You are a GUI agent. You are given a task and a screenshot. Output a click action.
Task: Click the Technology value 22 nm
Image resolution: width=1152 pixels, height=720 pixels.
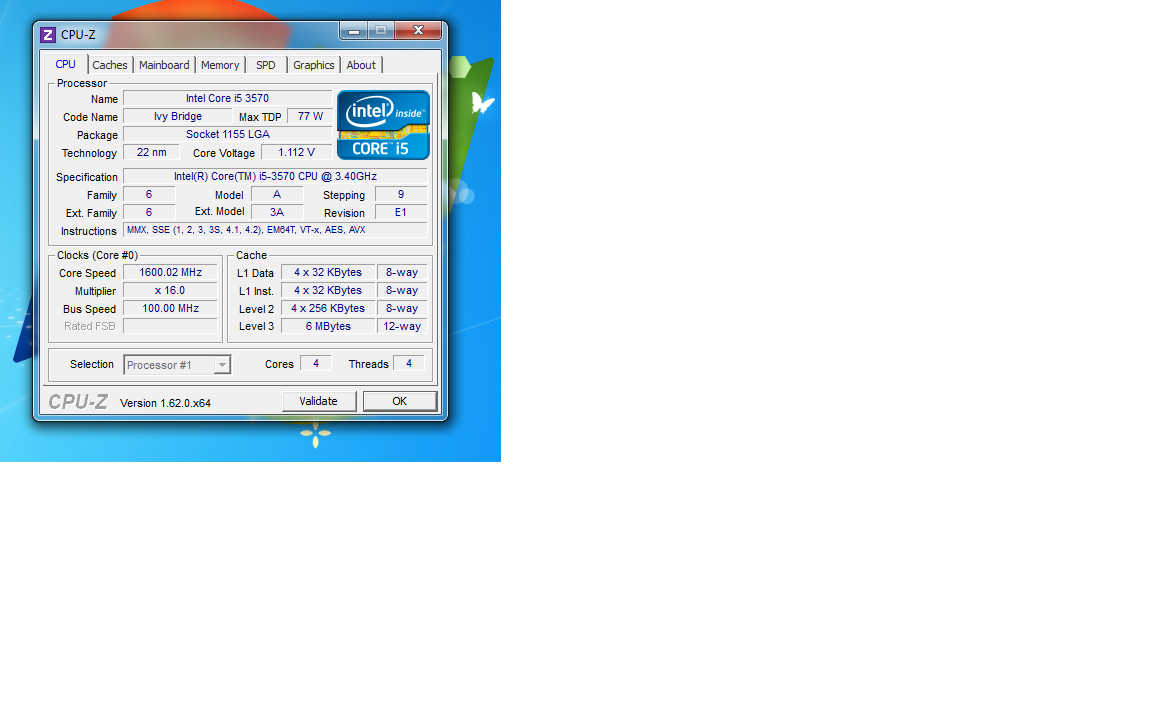pos(151,152)
